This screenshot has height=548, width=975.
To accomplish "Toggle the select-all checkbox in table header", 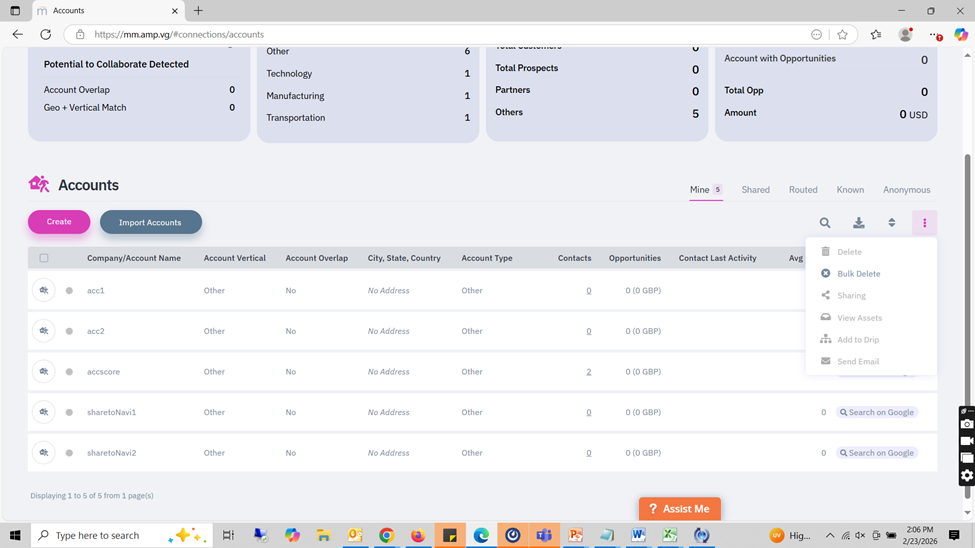I will (x=44, y=258).
